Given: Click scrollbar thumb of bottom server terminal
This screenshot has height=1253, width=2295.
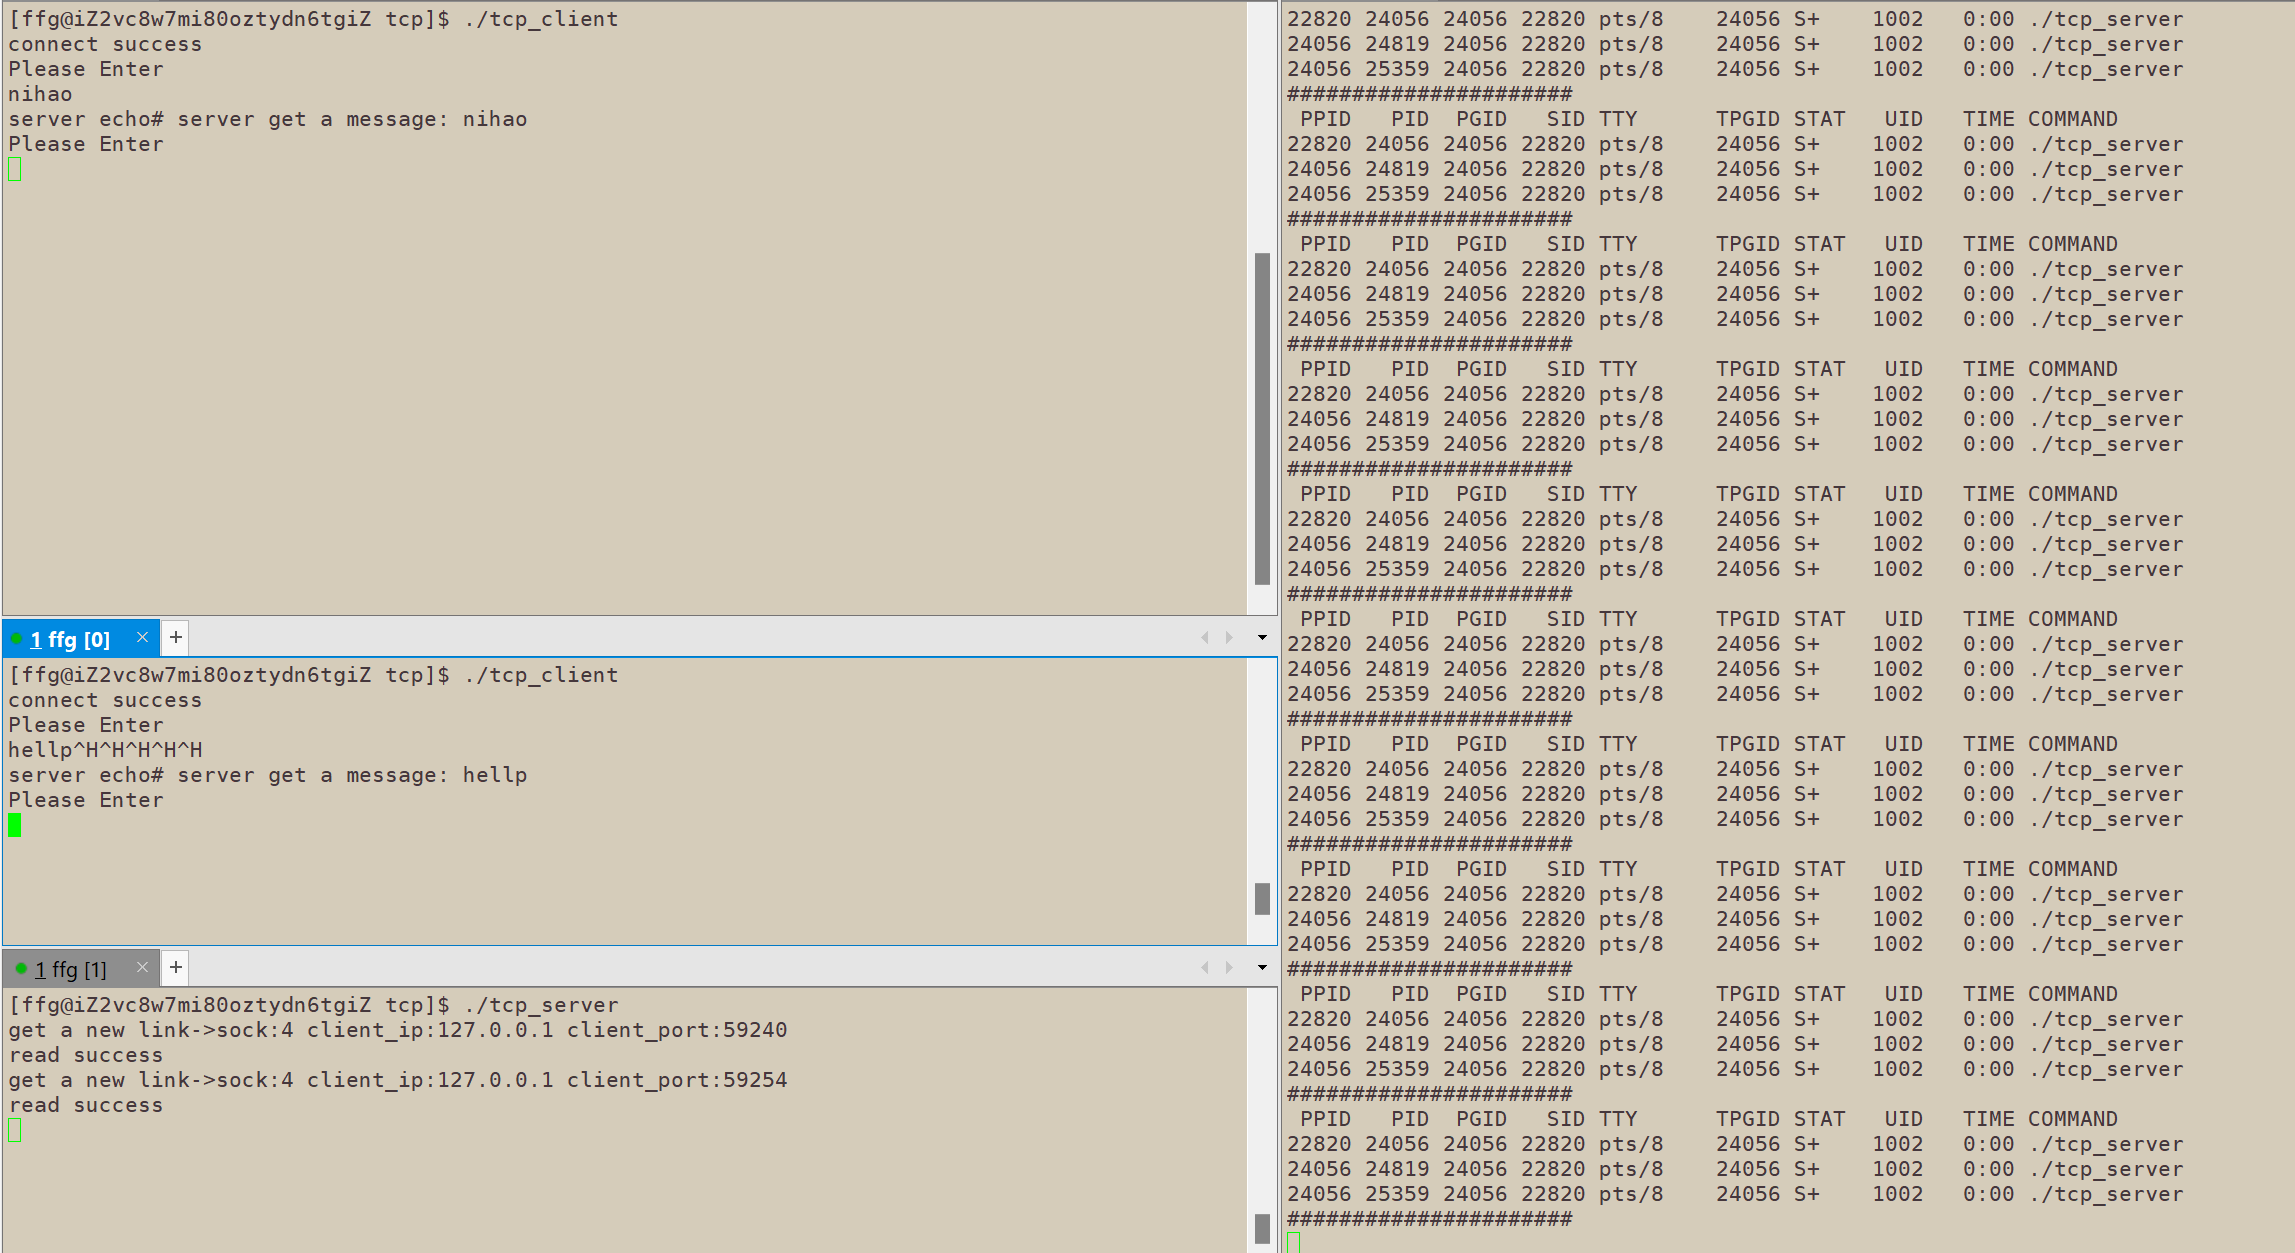Looking at the screenshot, I should click(x=1262, y=1229).
